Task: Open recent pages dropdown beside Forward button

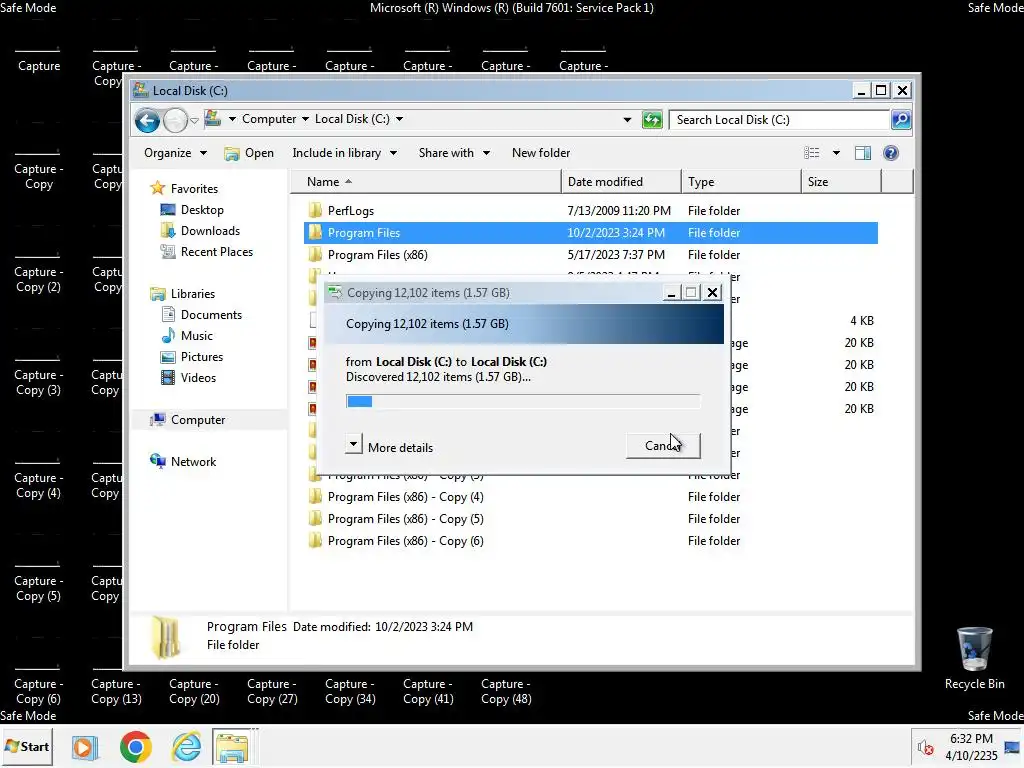Action: pyautogui.click(x=194, y=121)
